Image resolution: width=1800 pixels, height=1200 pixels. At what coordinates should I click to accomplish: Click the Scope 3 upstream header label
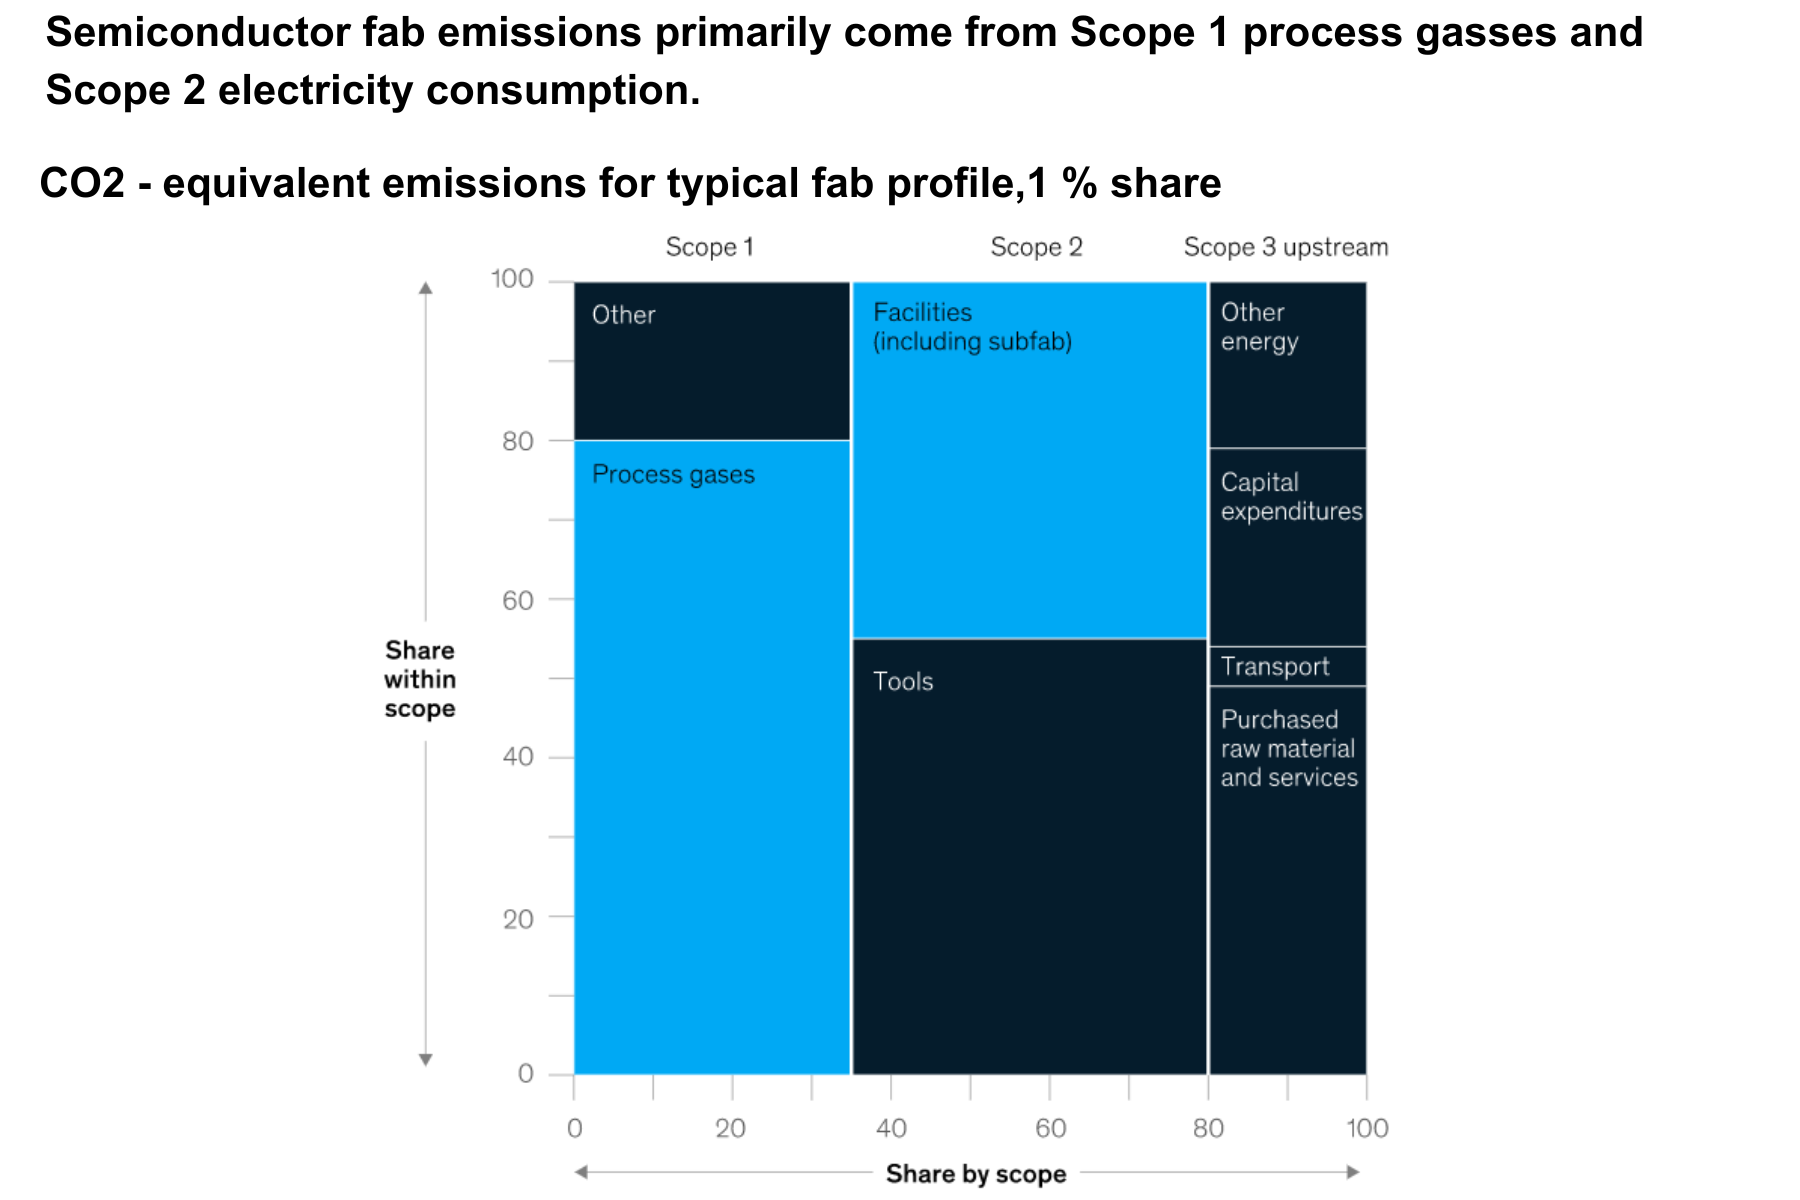1285,247
